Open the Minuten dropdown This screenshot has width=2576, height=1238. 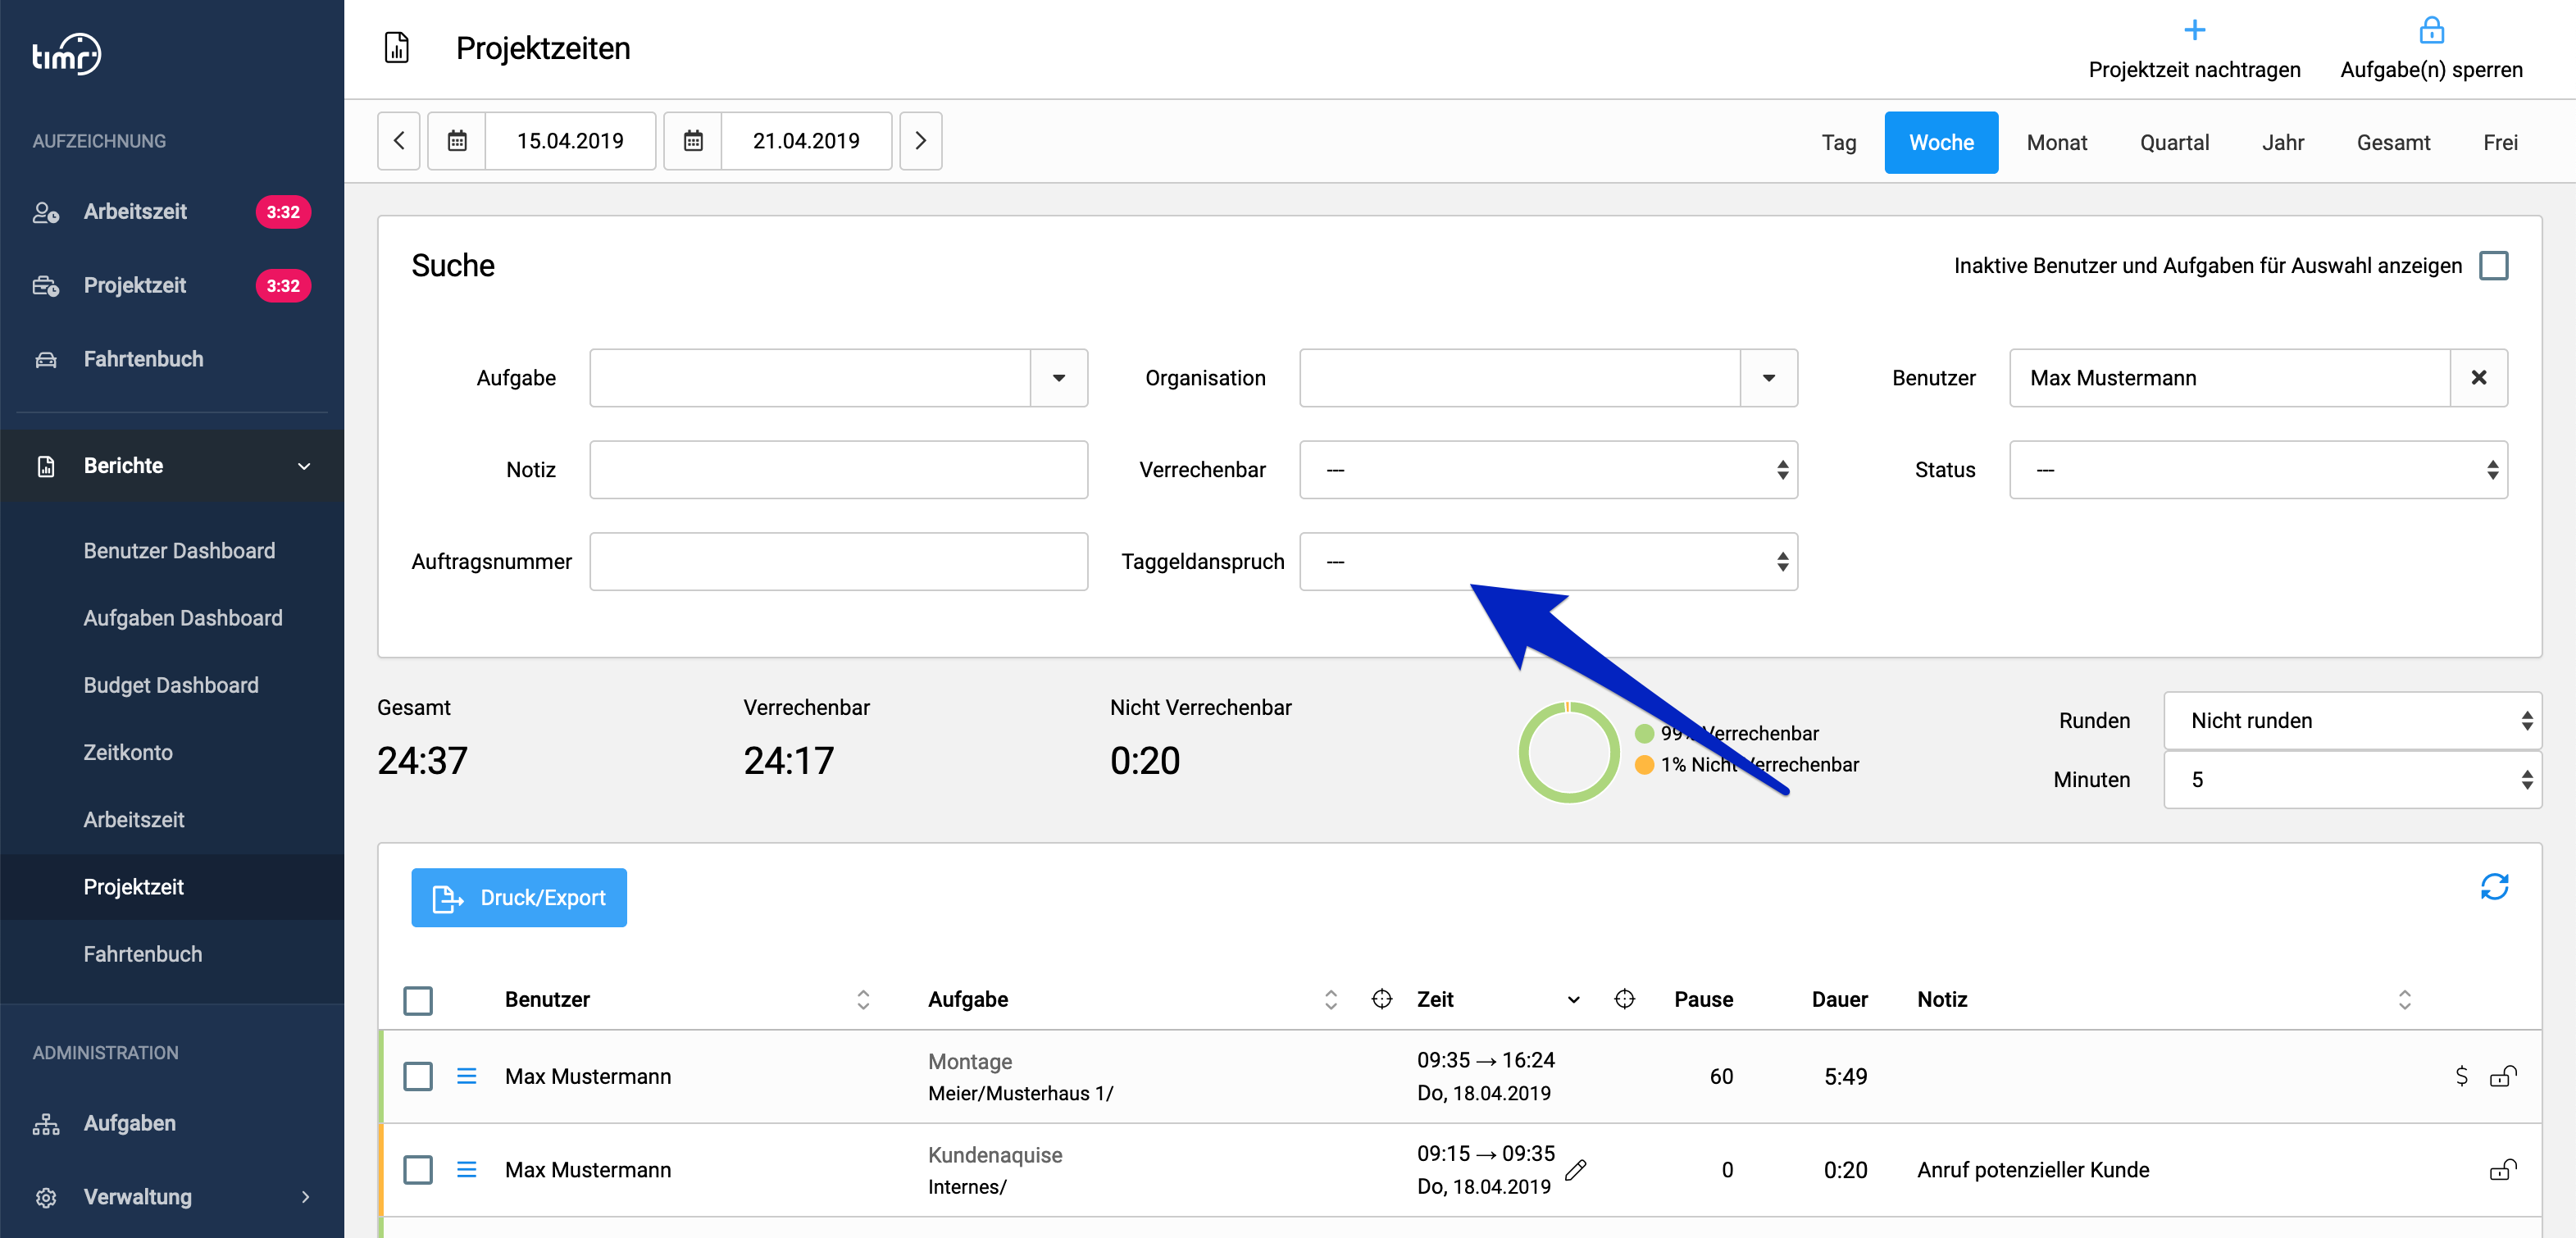click(x=2352, y=780)
